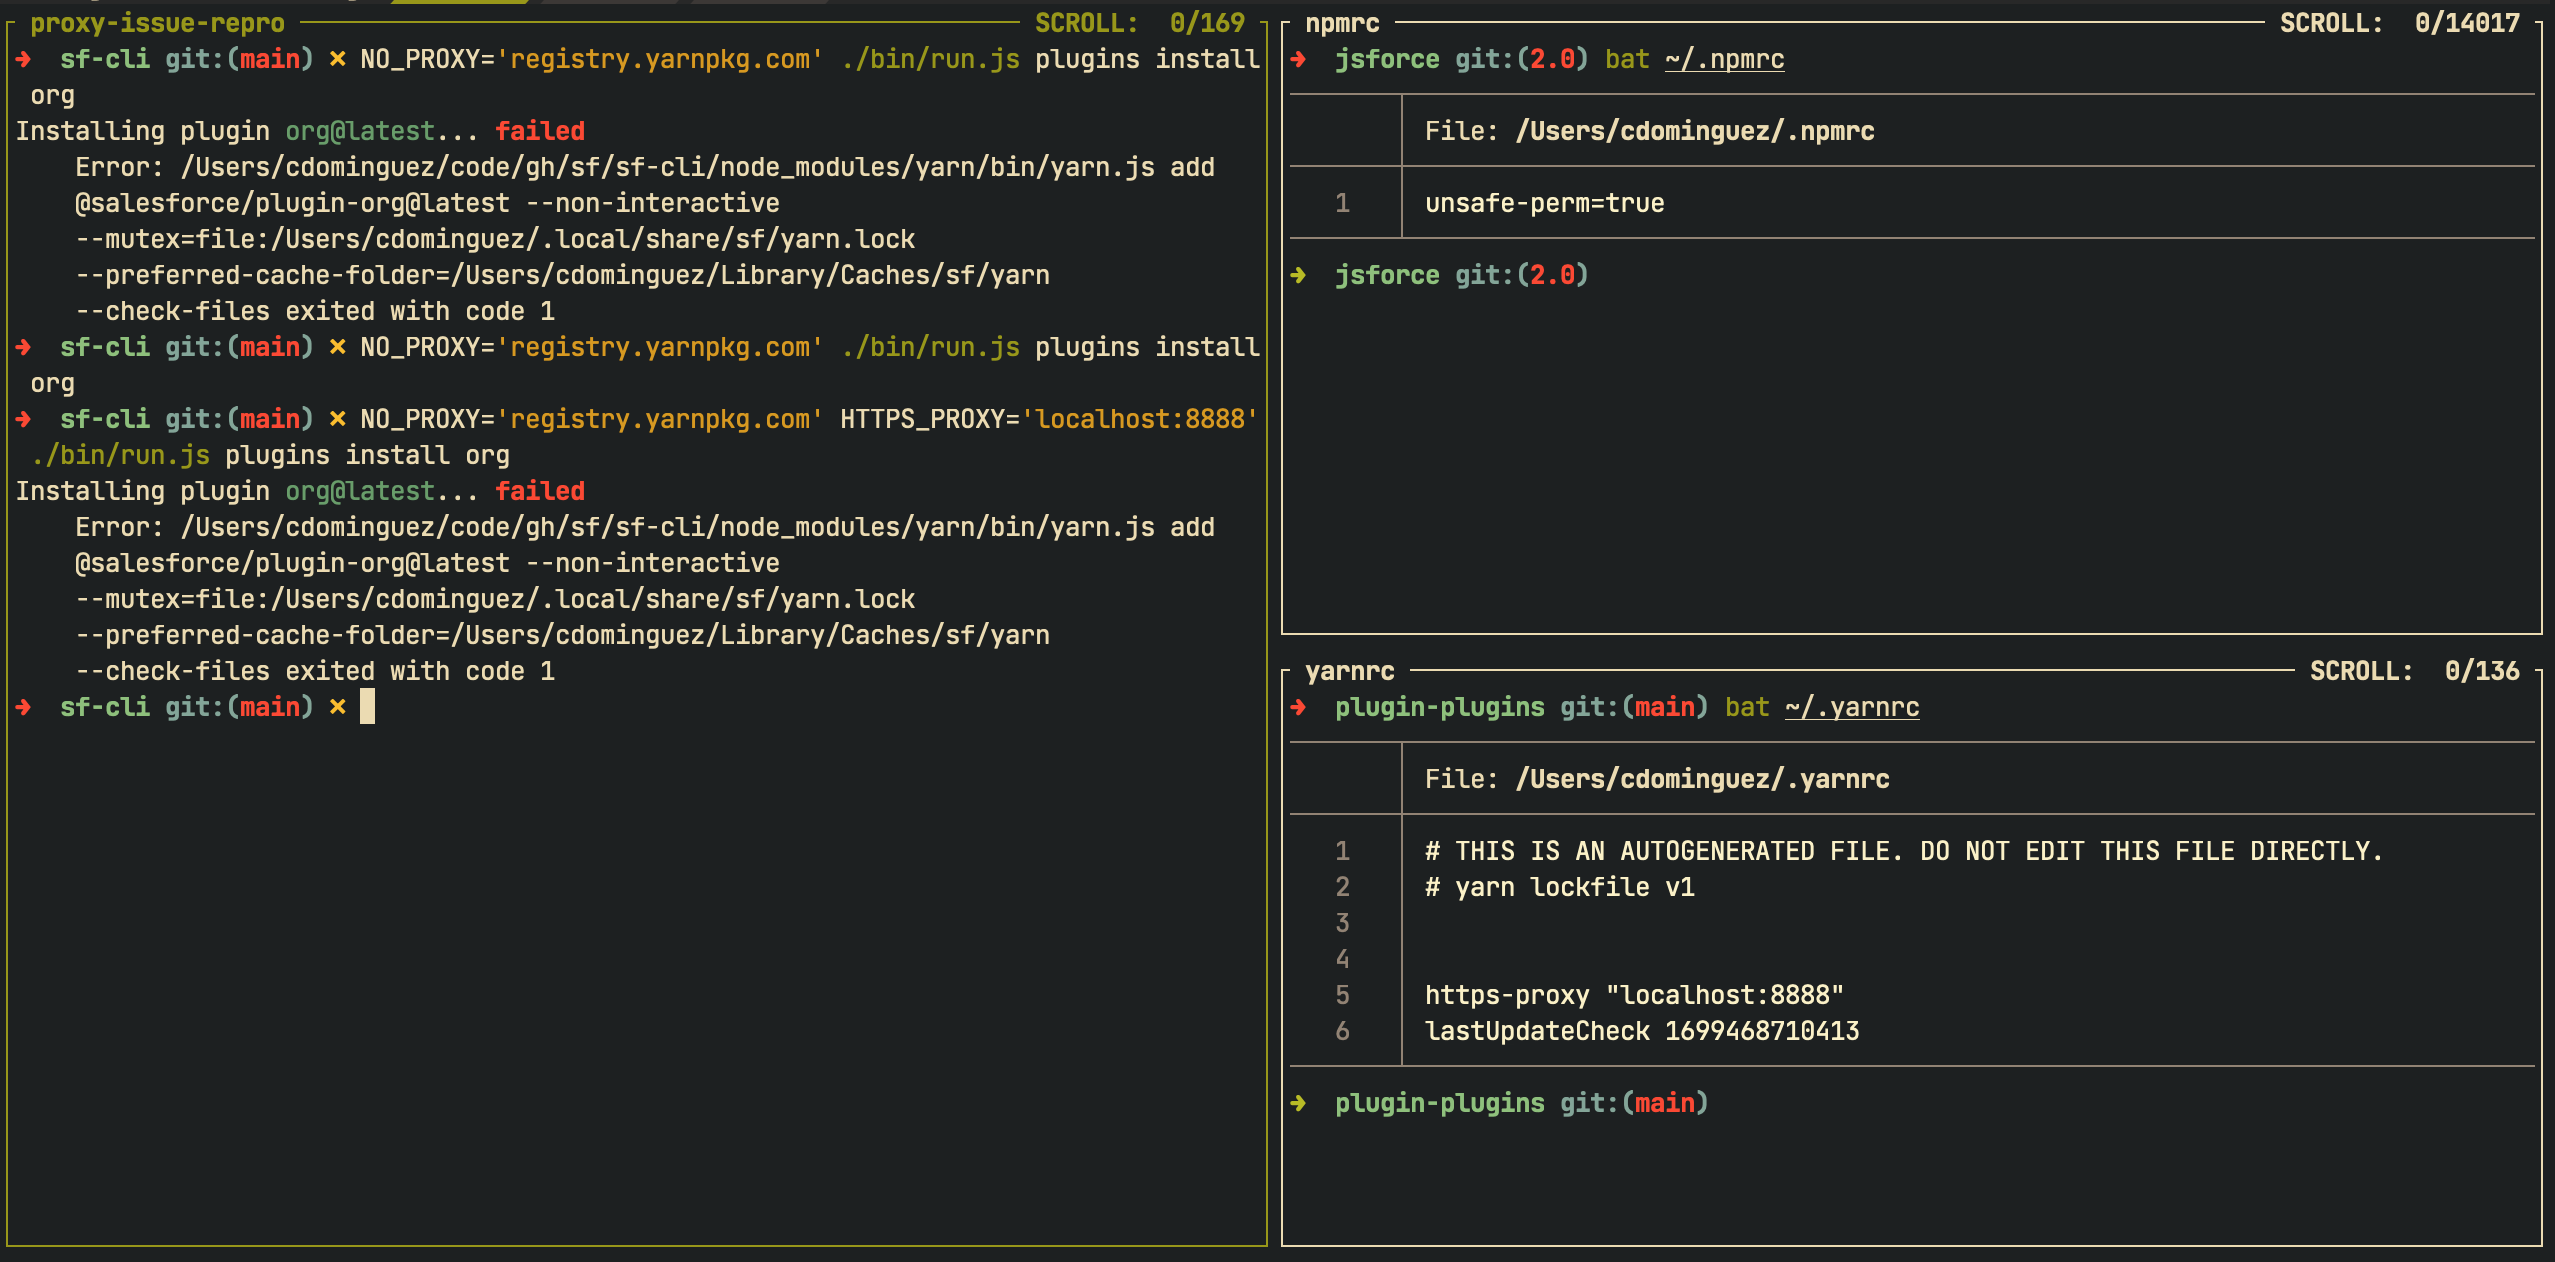Click line number 5 beside the https-proxy entry

pyautogui.click(x=1343, y=994)
